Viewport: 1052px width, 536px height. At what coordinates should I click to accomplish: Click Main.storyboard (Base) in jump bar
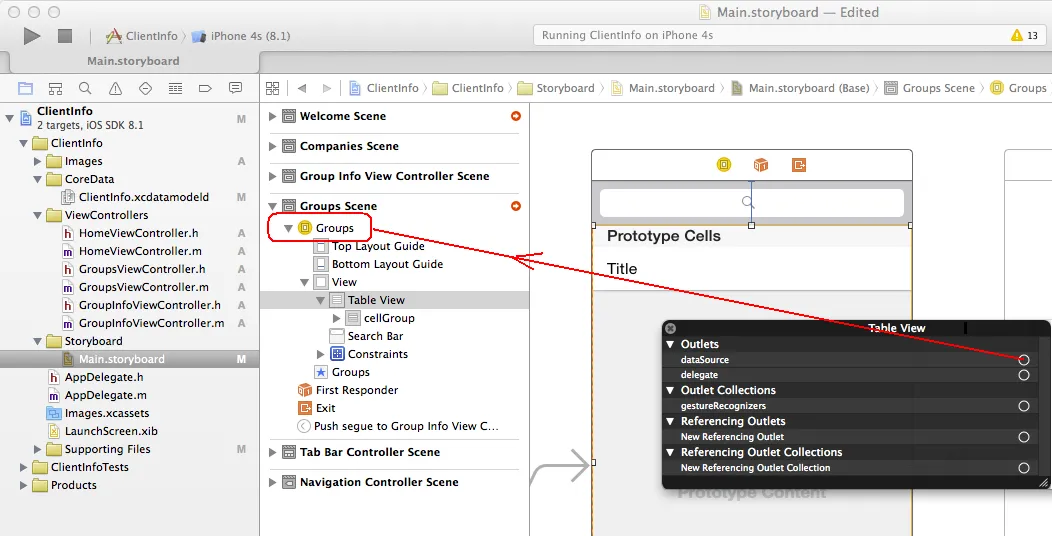(x=800, y=88)
